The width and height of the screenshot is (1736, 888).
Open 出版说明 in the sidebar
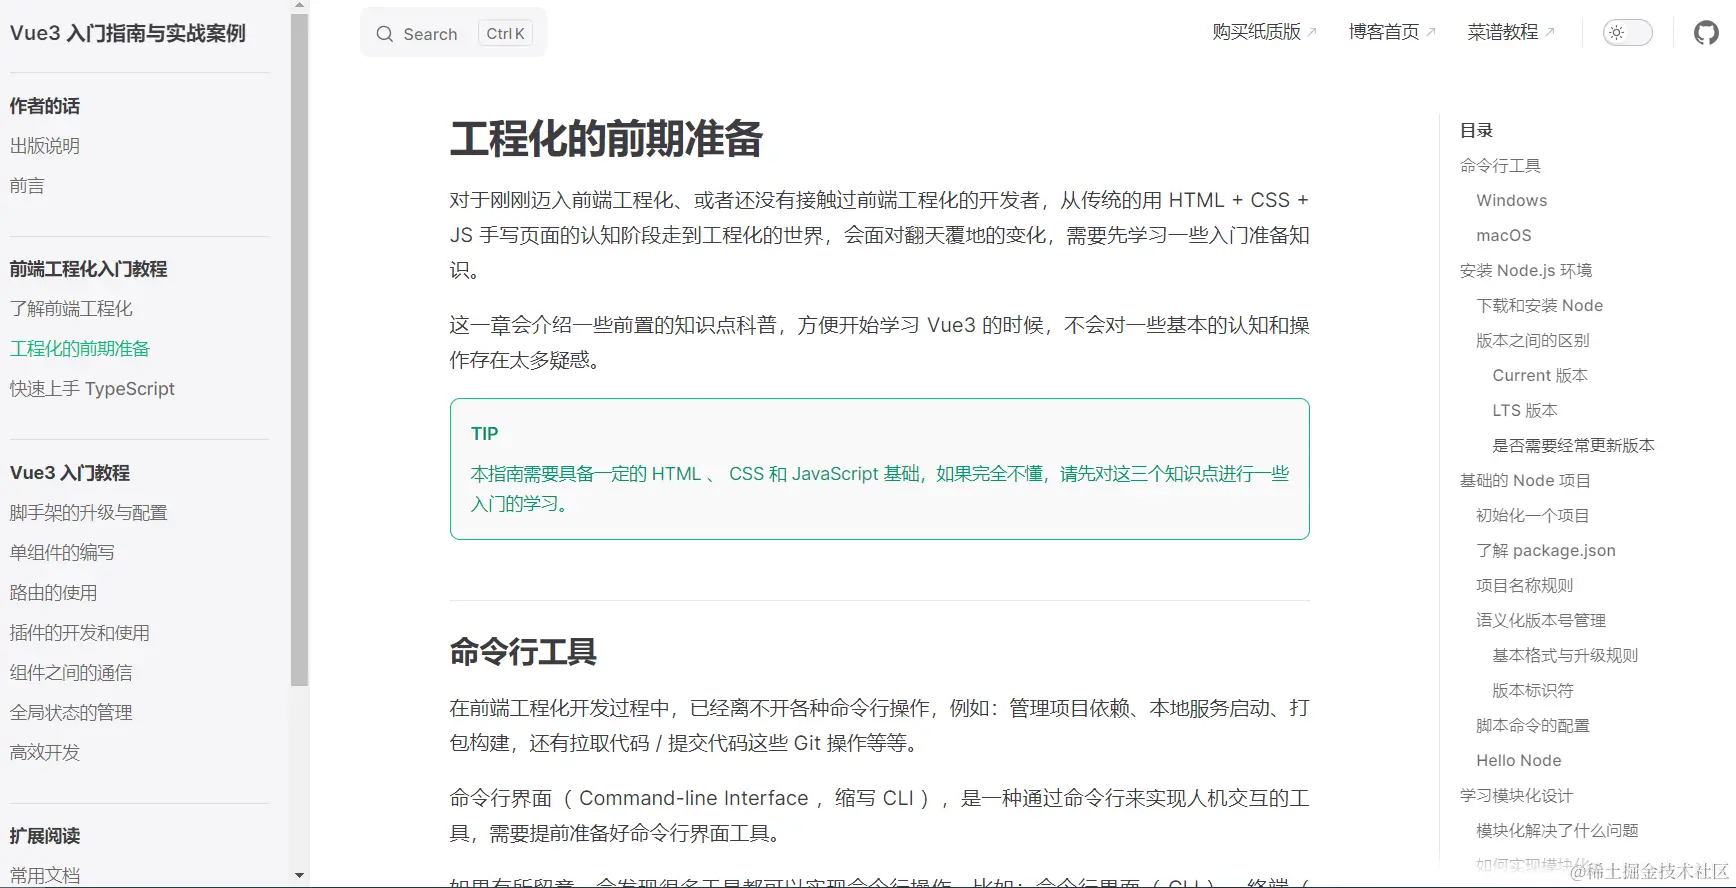pyautogui.click(x=45, y=146)
